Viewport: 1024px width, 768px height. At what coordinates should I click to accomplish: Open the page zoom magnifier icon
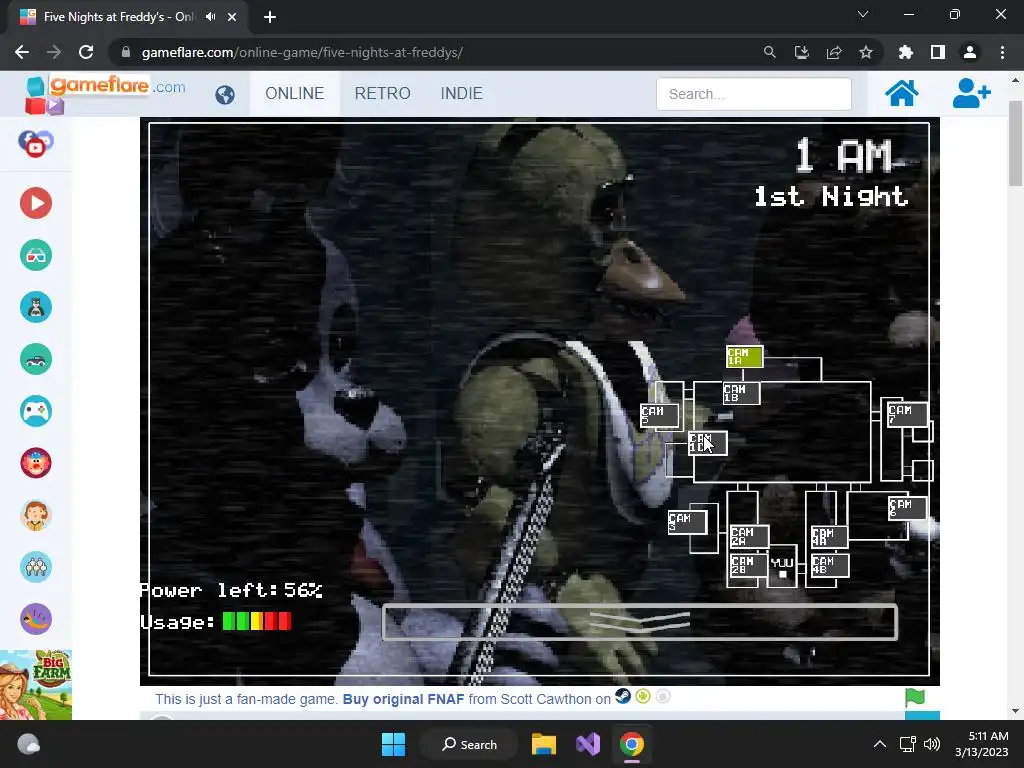coord(770,52)
